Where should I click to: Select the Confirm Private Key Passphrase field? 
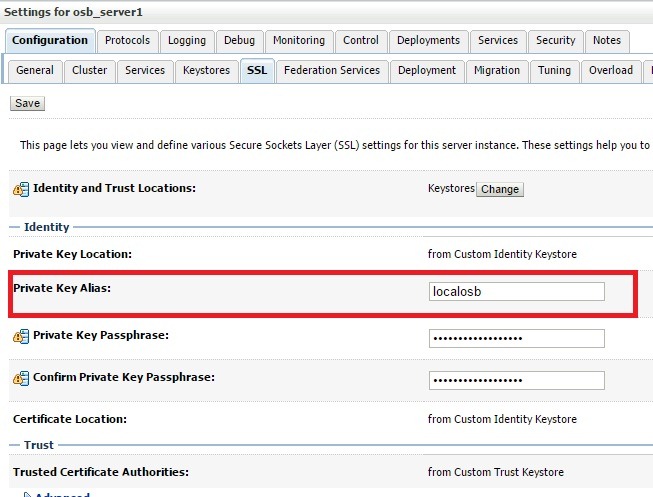[517, 380]
